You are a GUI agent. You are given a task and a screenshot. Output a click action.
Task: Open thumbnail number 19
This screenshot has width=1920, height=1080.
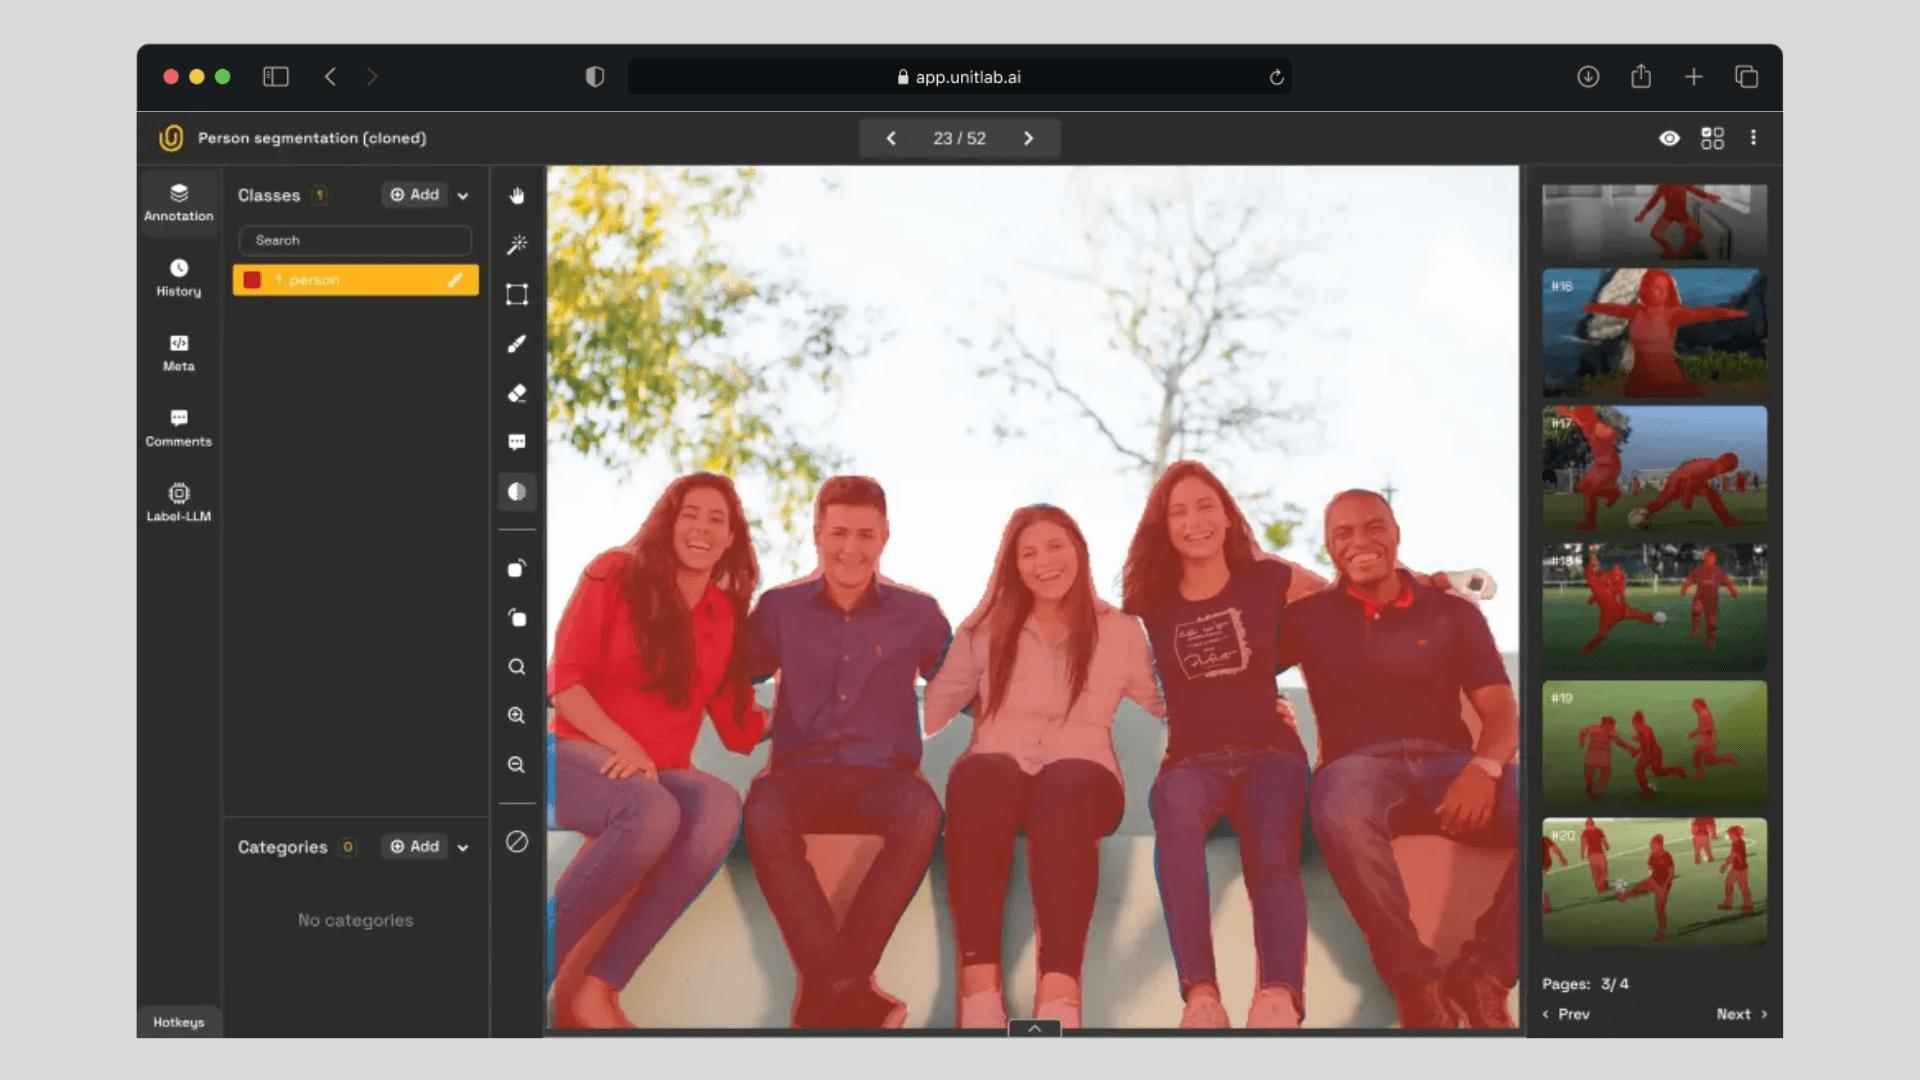[1654, 744]
